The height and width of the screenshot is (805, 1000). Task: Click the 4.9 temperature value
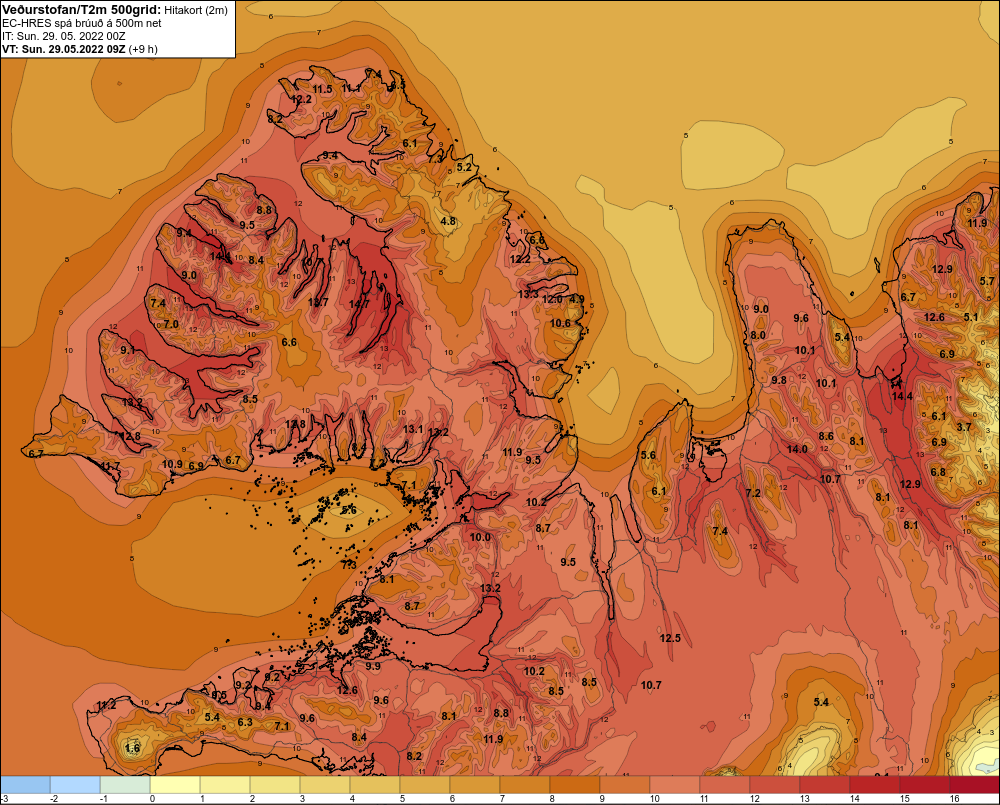(577, 299)
